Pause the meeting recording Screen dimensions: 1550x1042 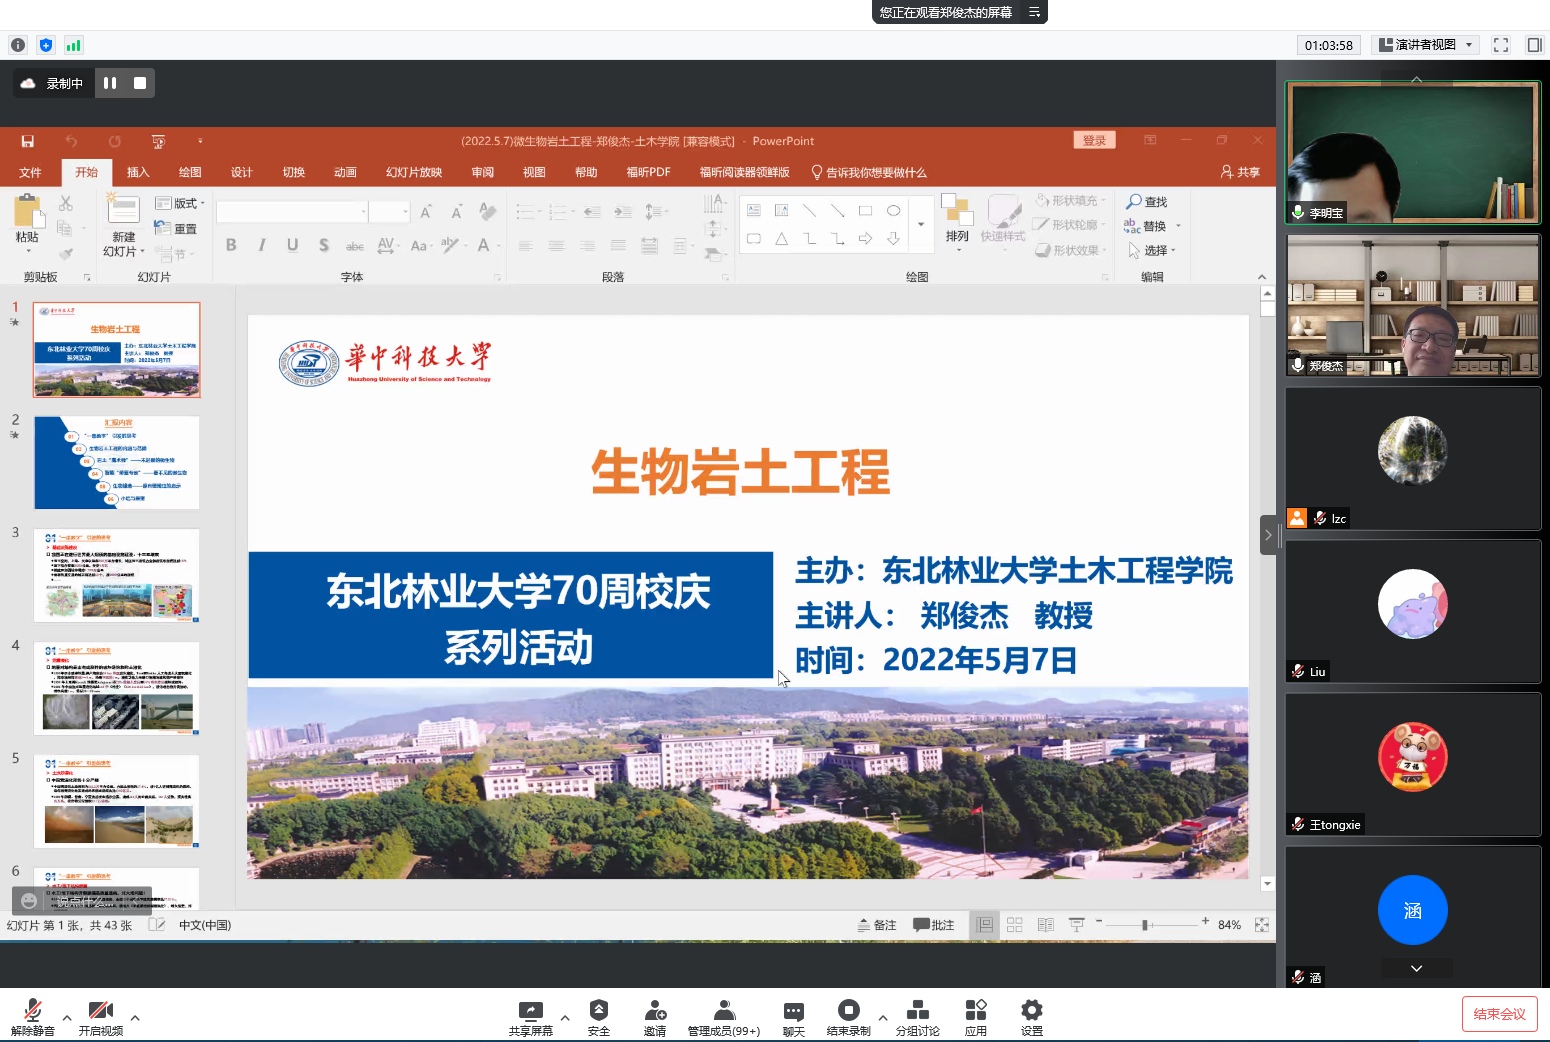point(110,84)
